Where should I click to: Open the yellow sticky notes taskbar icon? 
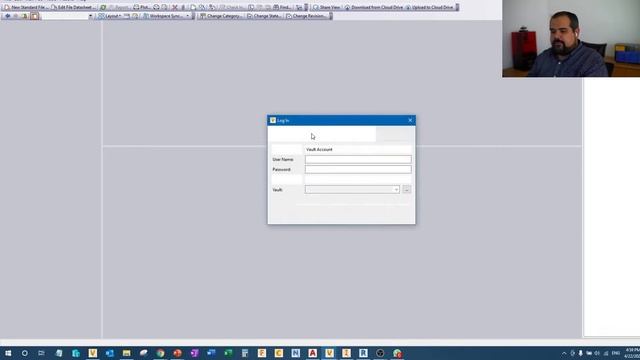coord(127,353)
